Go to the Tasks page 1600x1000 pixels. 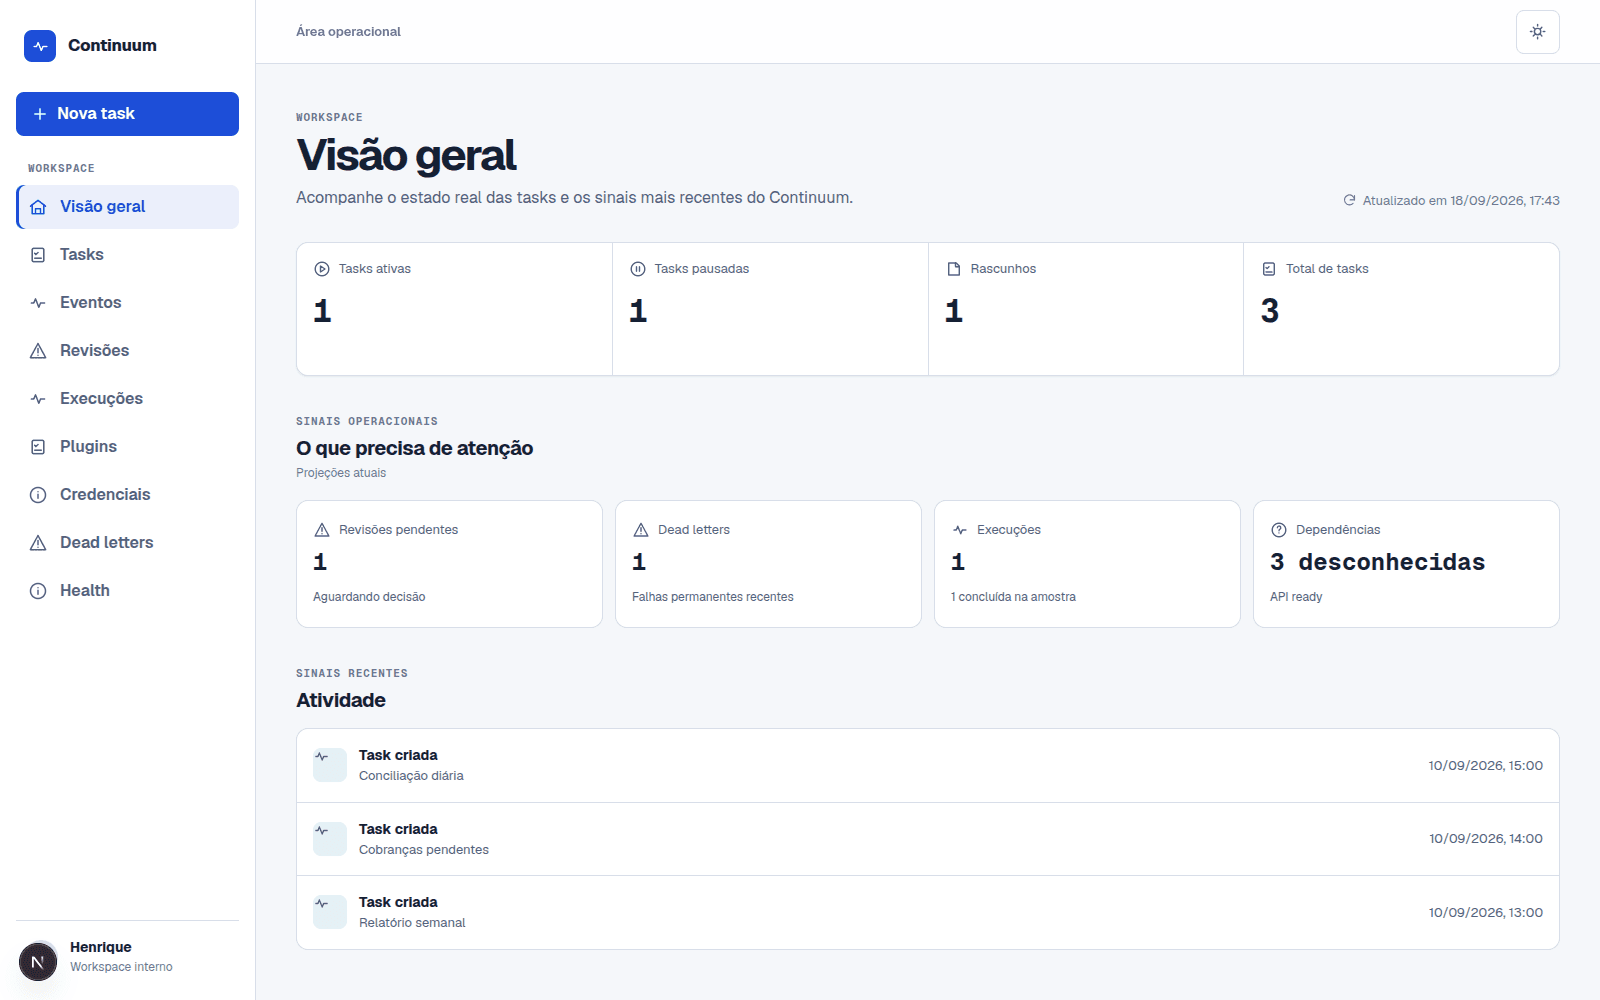[127, 255]
